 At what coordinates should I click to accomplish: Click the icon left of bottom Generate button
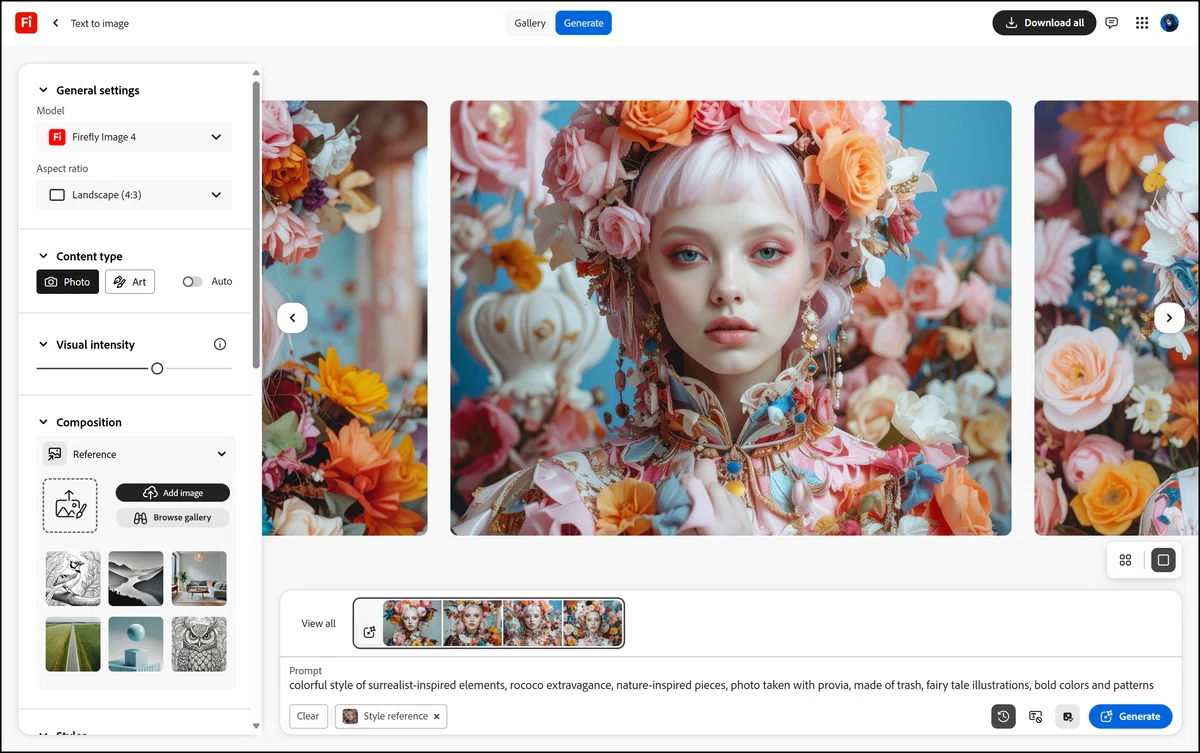point(1067,716)
